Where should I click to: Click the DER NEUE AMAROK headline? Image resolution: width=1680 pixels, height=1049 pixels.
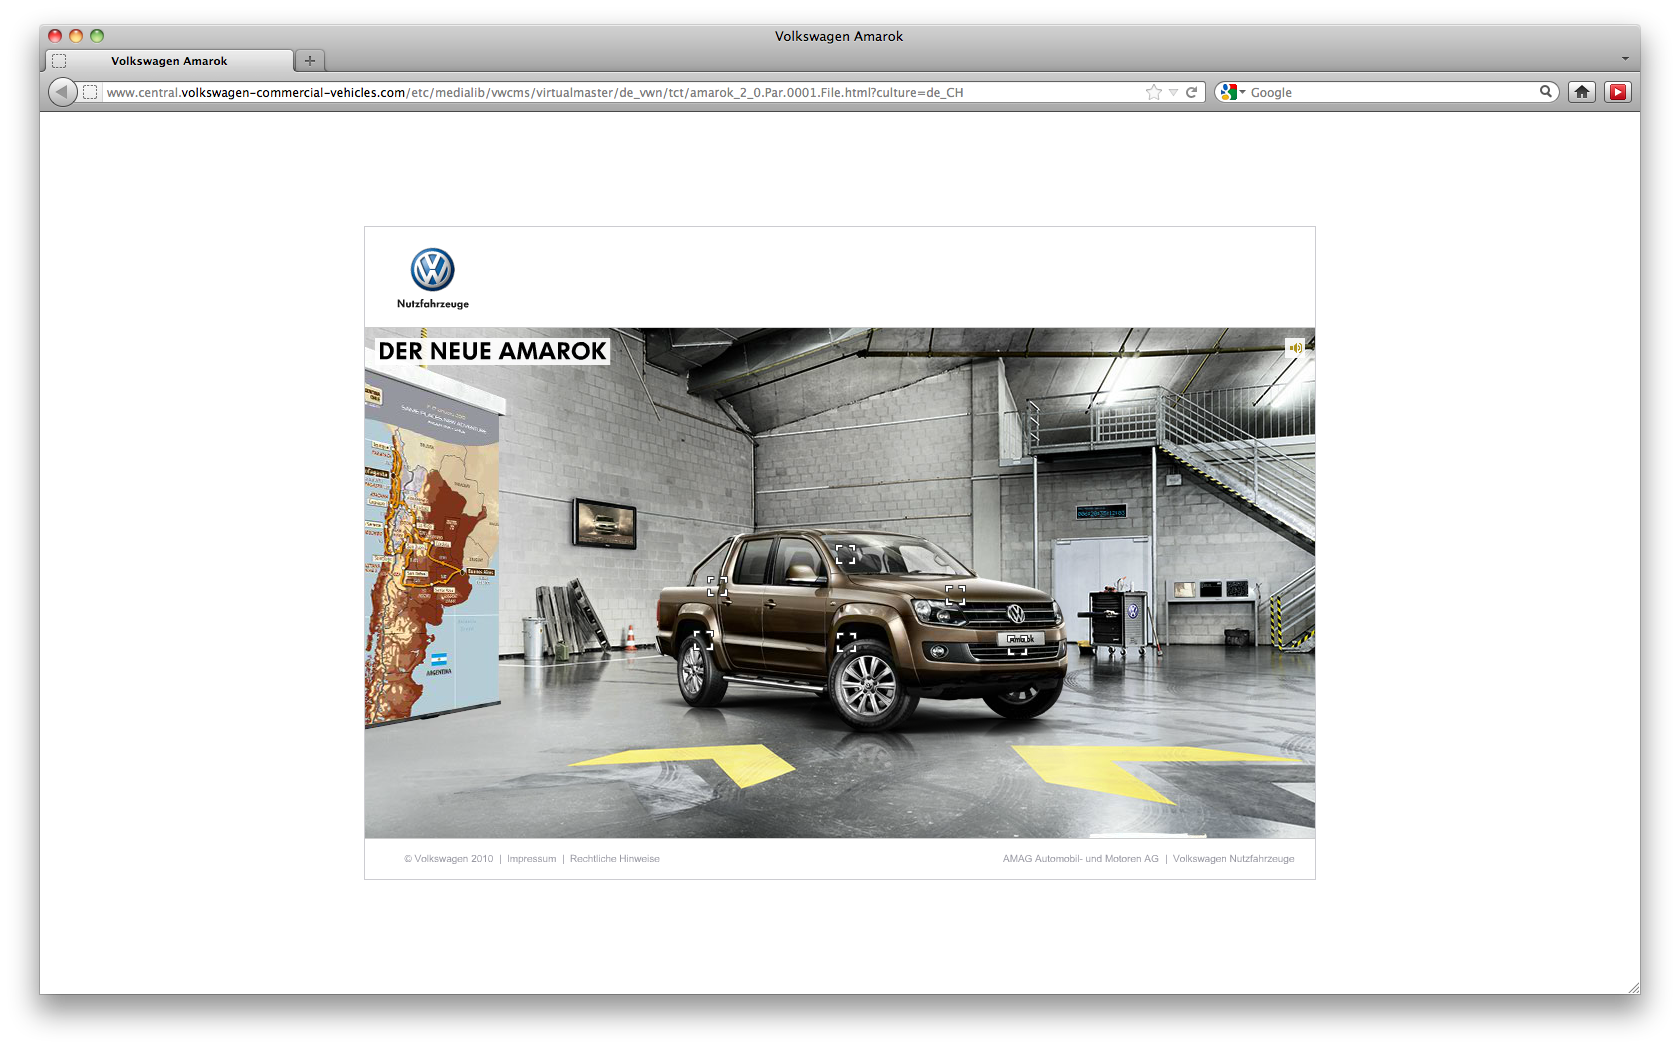(492, 351)
